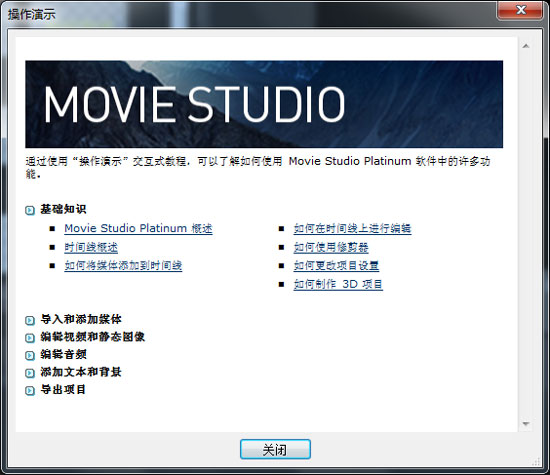Select the 导入和添加媒体 heading text
550x475 pixels.
click(81, 319)
